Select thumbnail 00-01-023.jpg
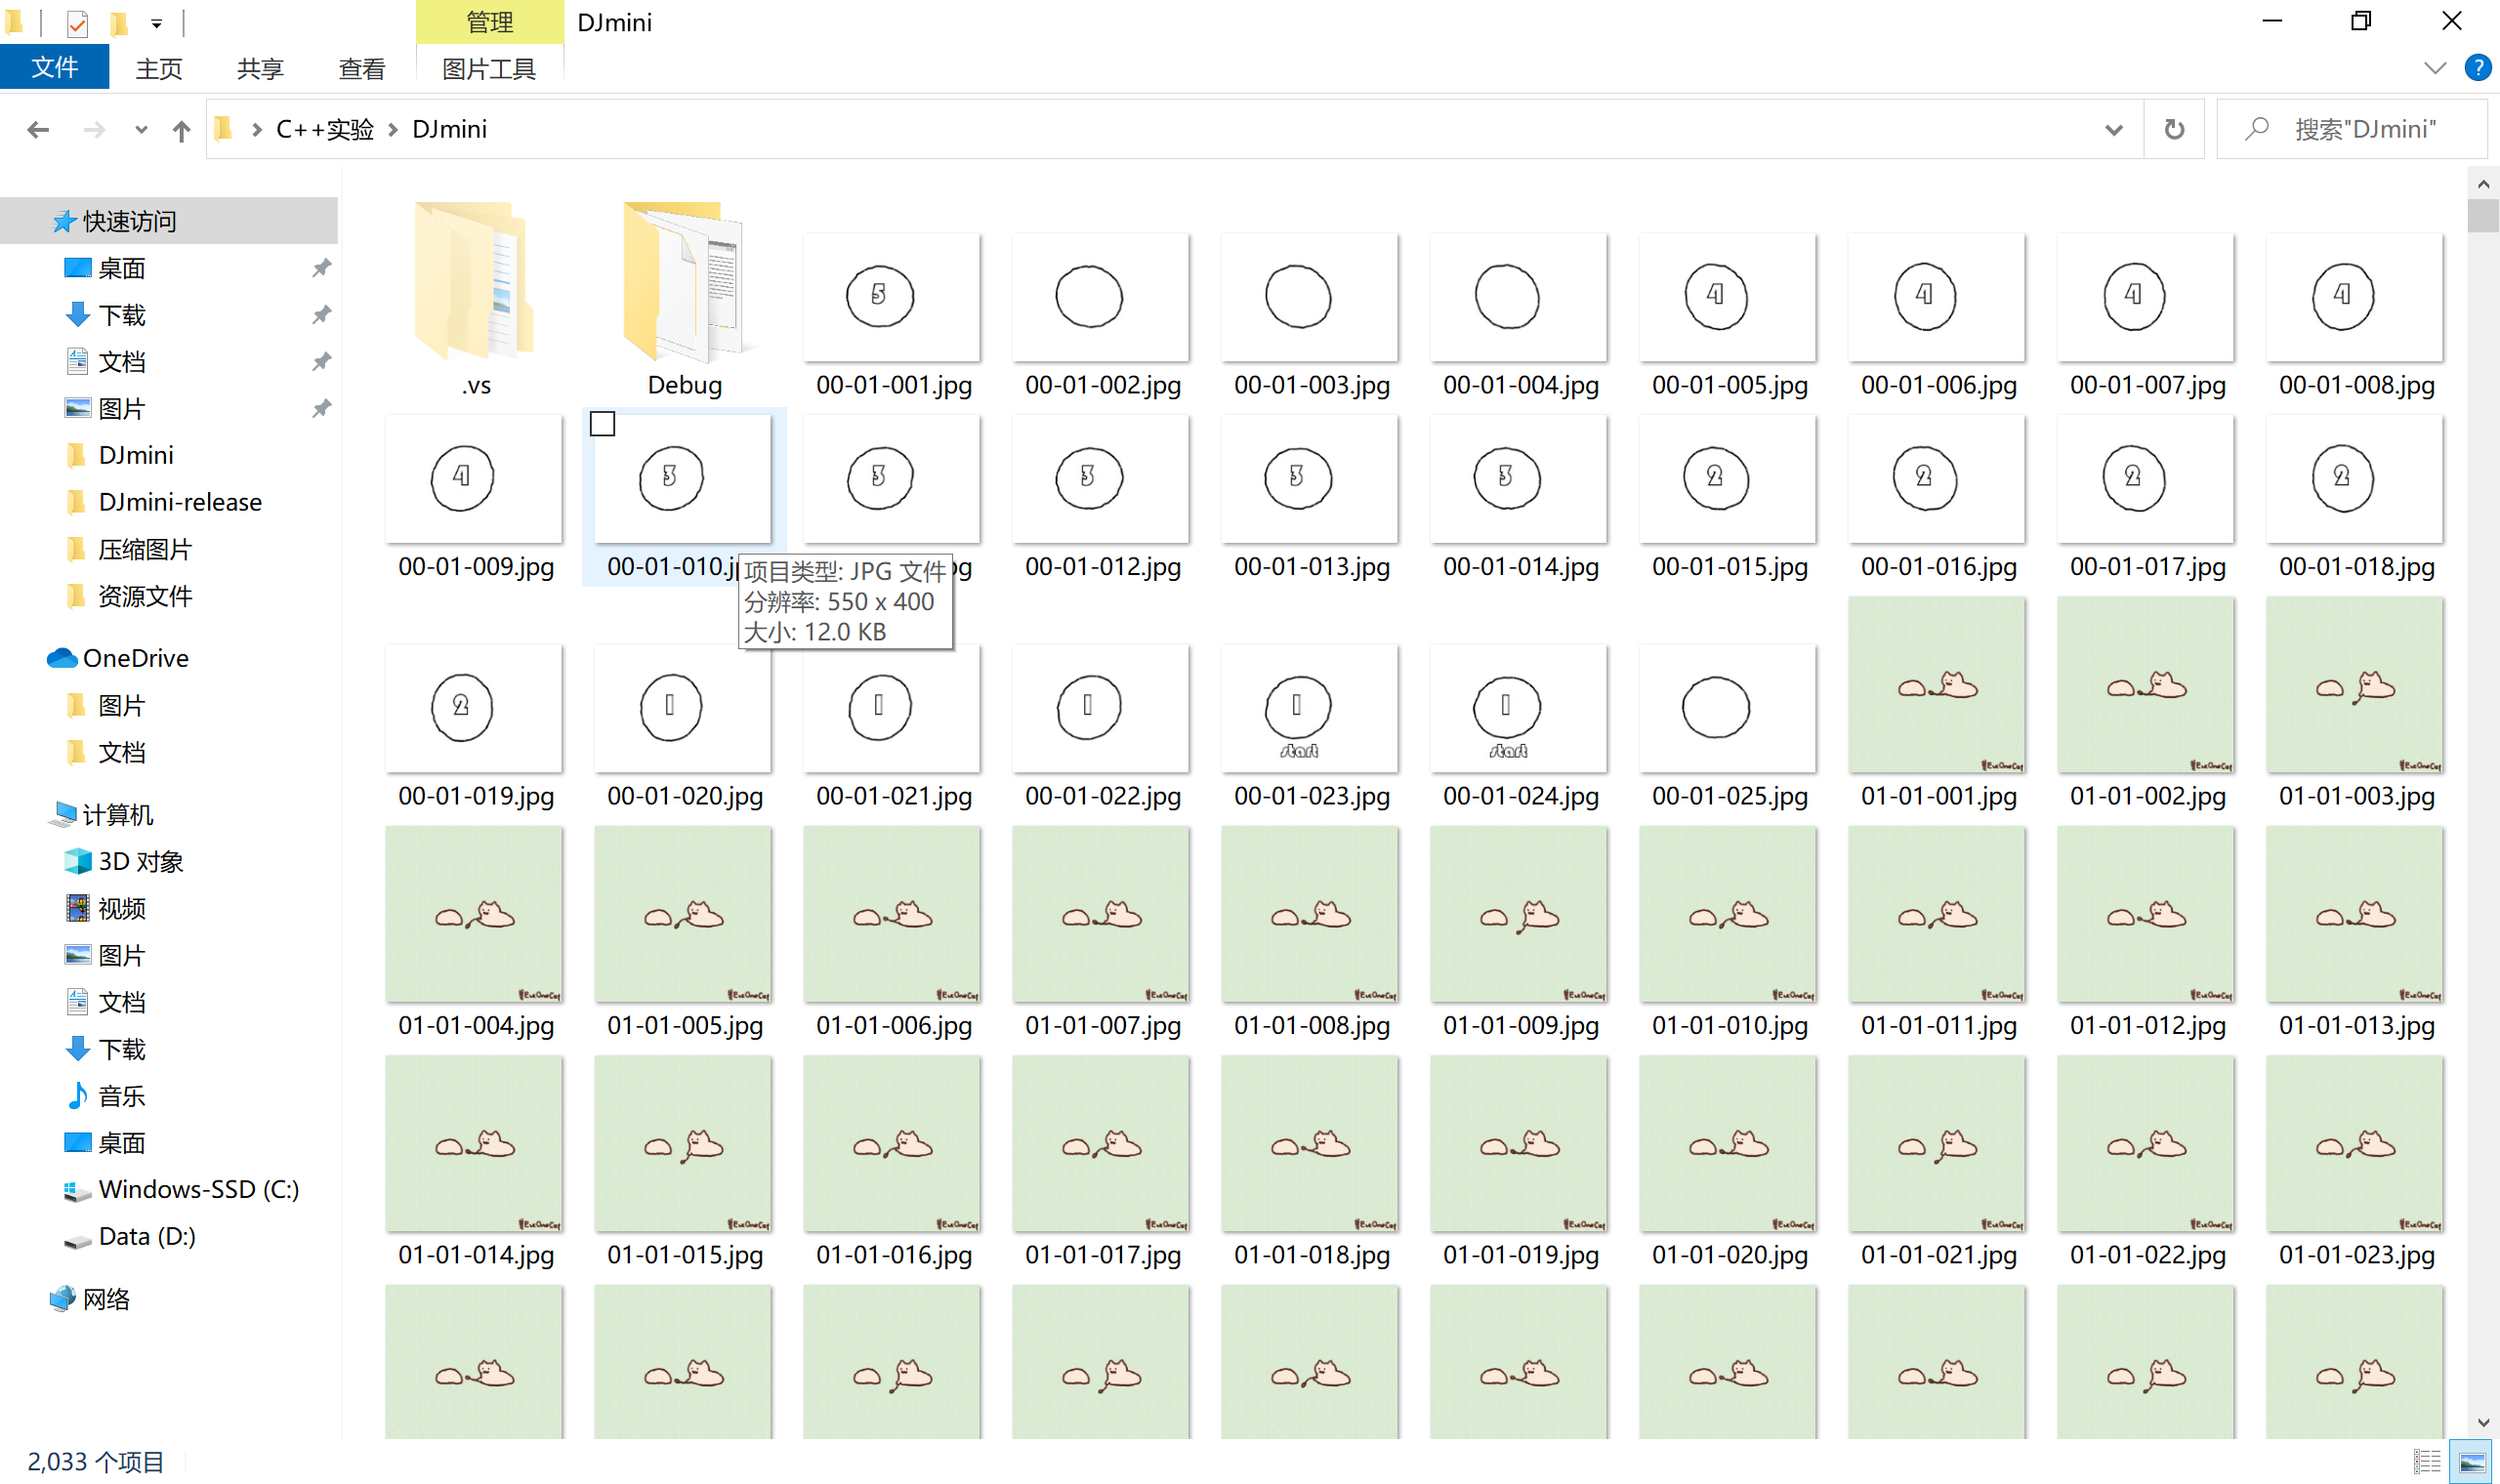2500x1484 pixels. (1310, 708)
